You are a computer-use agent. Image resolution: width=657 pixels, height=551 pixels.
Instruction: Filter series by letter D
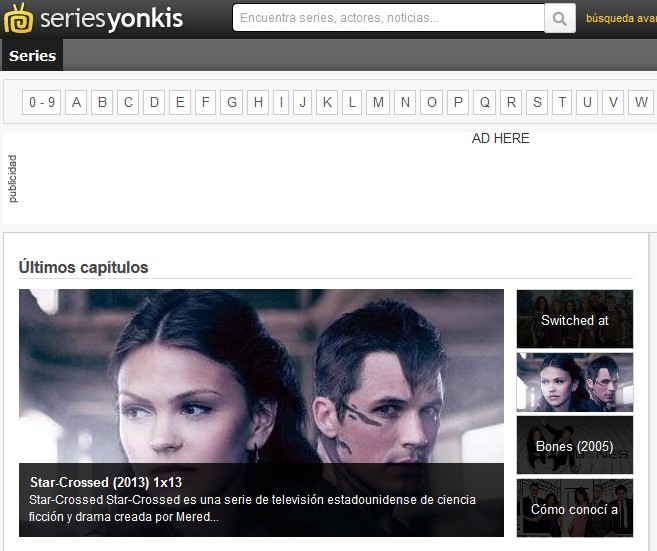pos(154,102)
